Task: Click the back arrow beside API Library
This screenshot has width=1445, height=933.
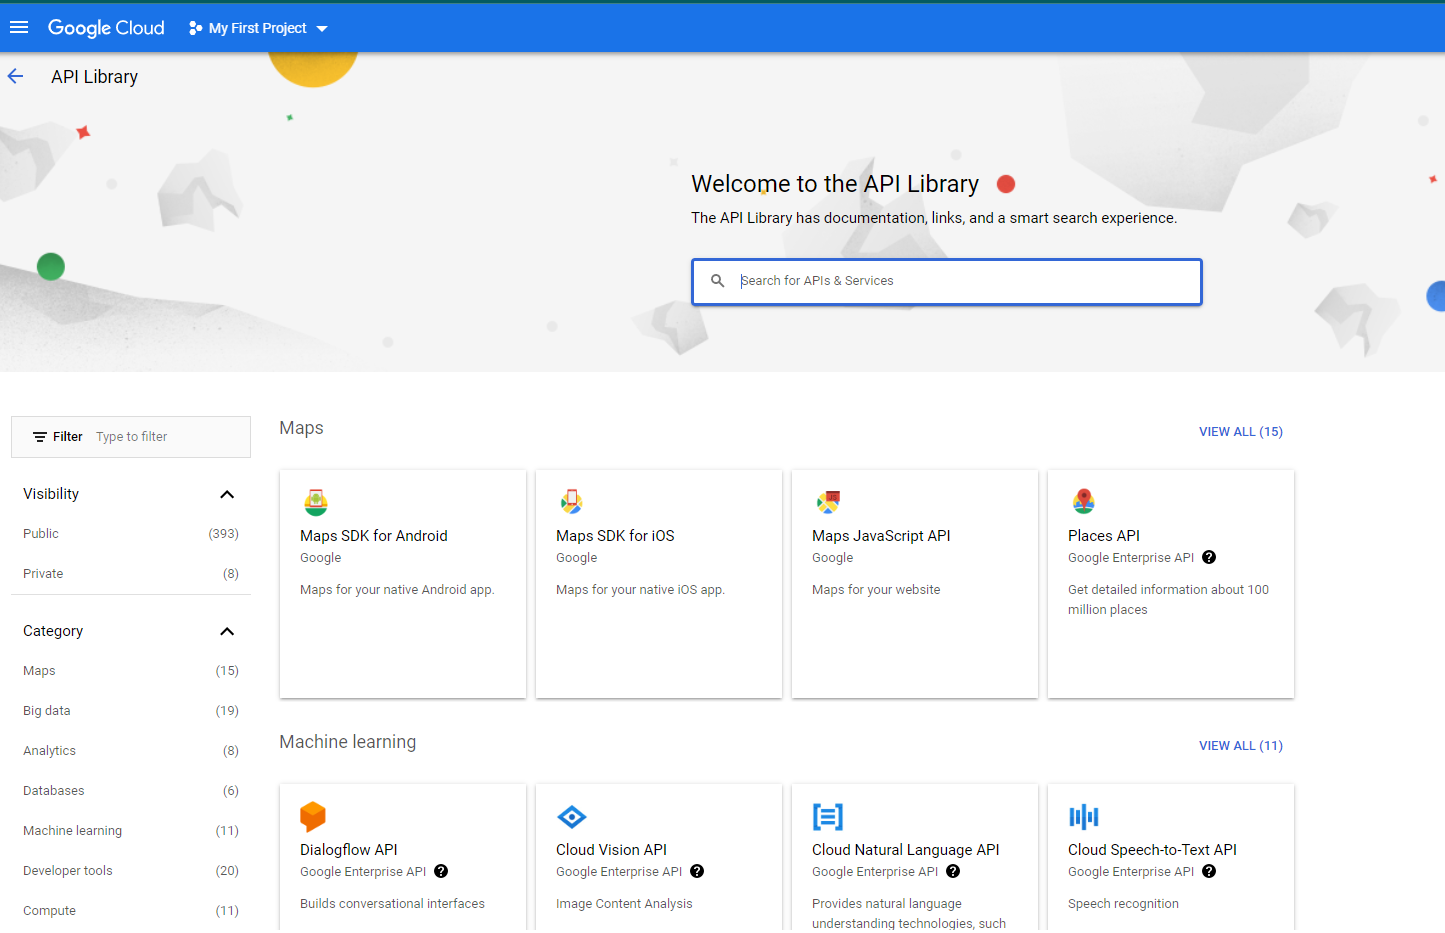Action: [16, 77]
